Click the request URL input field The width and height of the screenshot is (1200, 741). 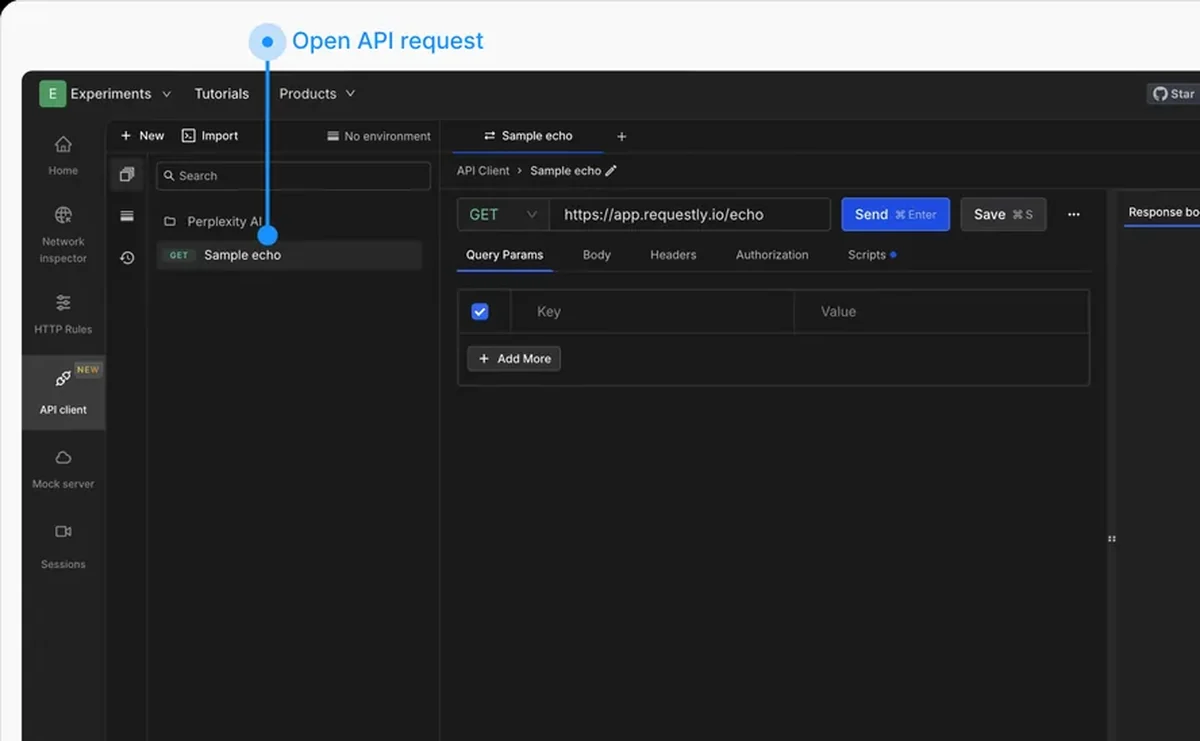tap(690, 215)
